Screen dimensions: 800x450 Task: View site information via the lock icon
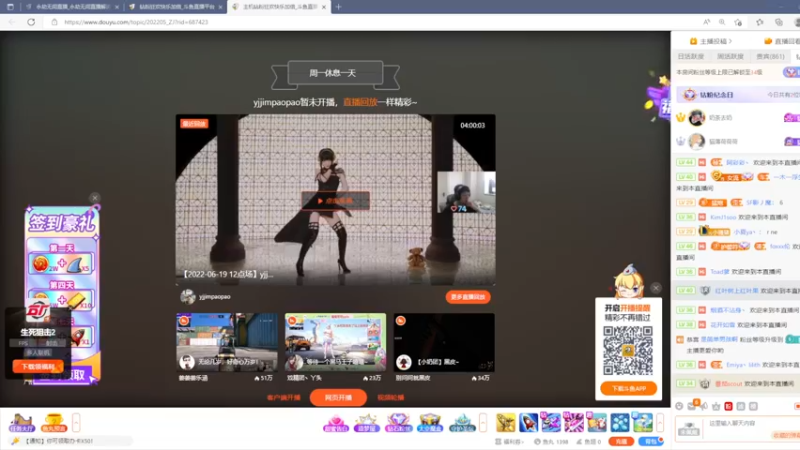tap(55, 22)
